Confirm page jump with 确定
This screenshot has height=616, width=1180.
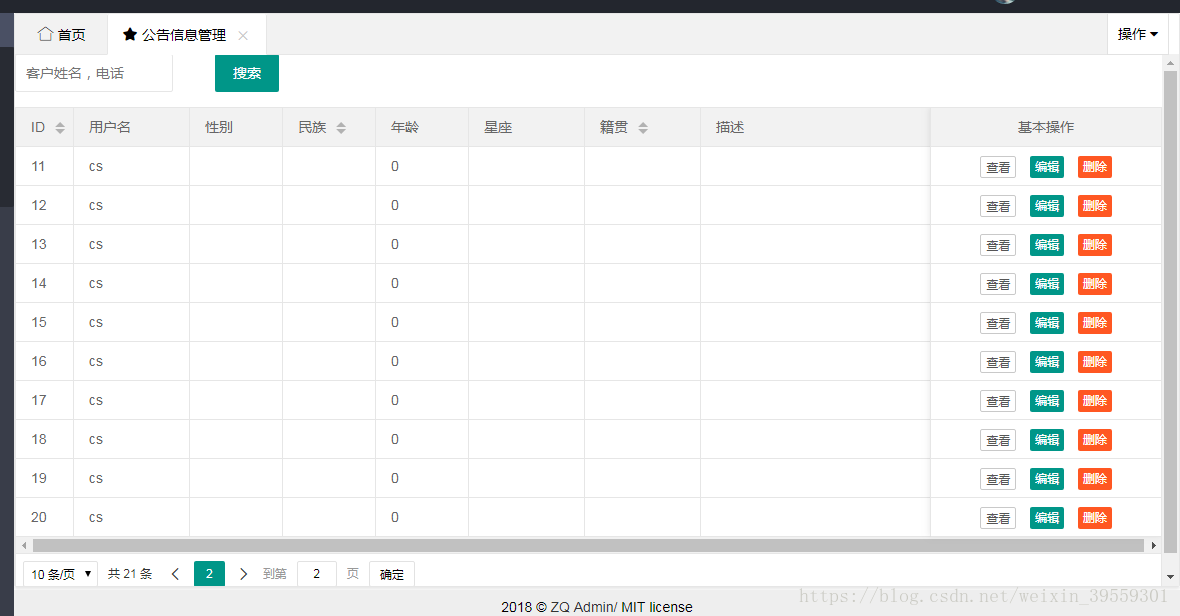click(x=392, y=574)
